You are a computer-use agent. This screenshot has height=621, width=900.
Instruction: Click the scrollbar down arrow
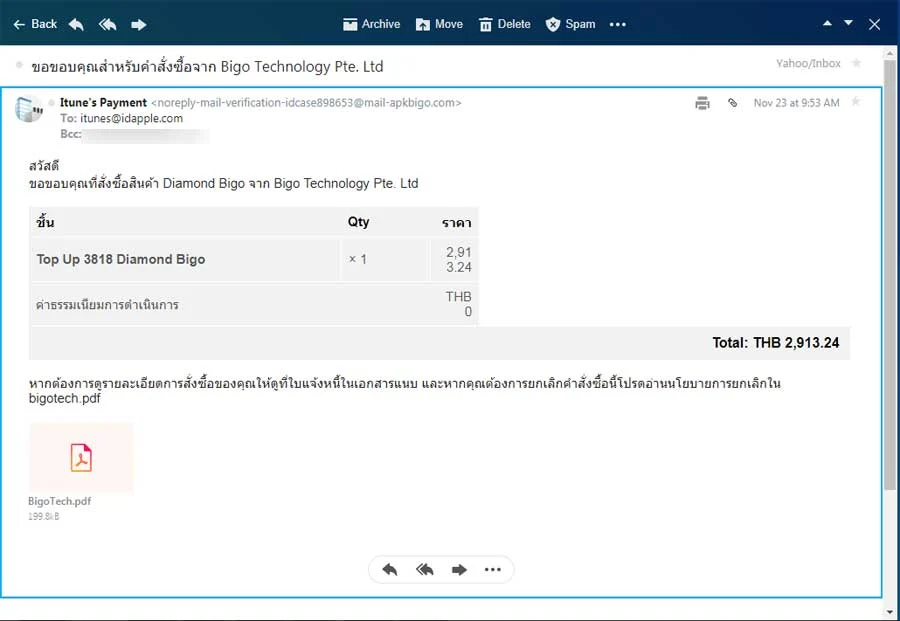coord(890,611)
